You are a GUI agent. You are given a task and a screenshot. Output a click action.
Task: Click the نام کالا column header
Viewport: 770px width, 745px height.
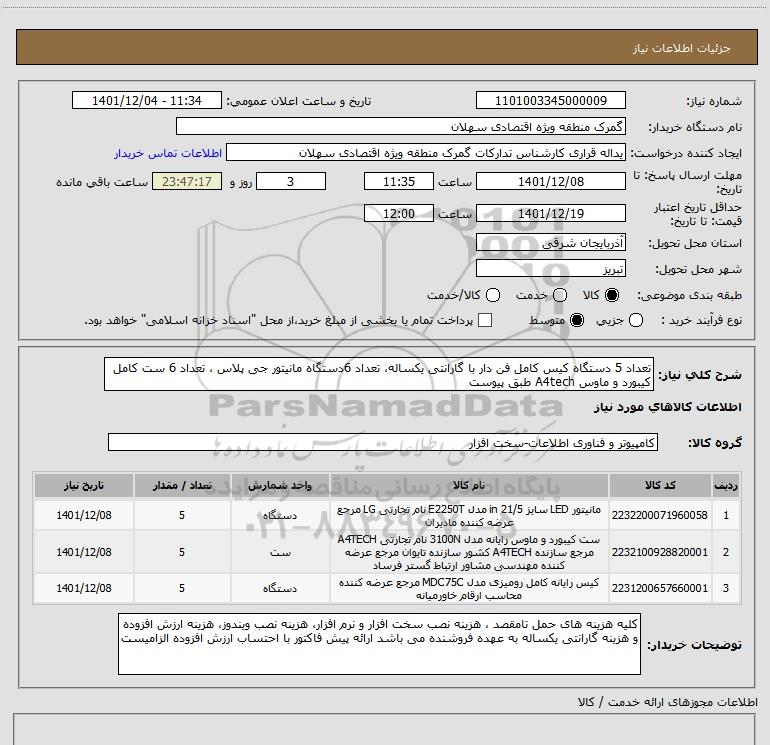[x=469, y=485]
